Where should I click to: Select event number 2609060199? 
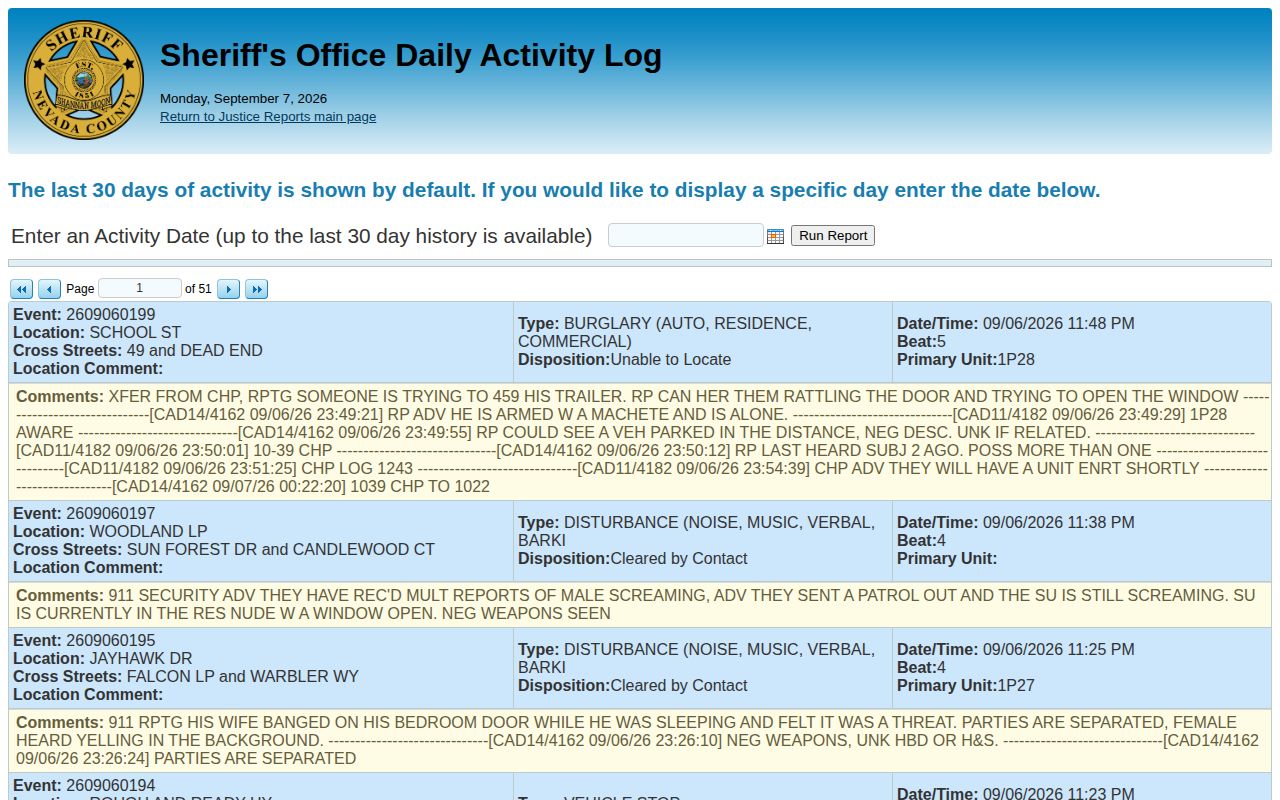coord(111,315)
